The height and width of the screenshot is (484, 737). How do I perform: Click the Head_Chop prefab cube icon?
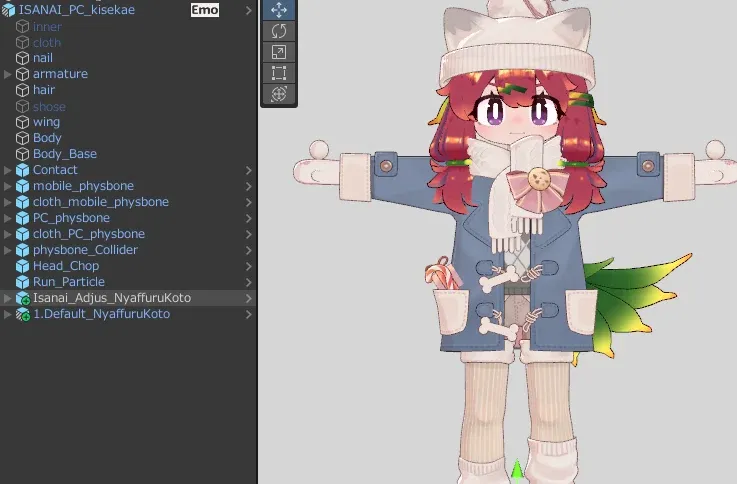point(23,266)
